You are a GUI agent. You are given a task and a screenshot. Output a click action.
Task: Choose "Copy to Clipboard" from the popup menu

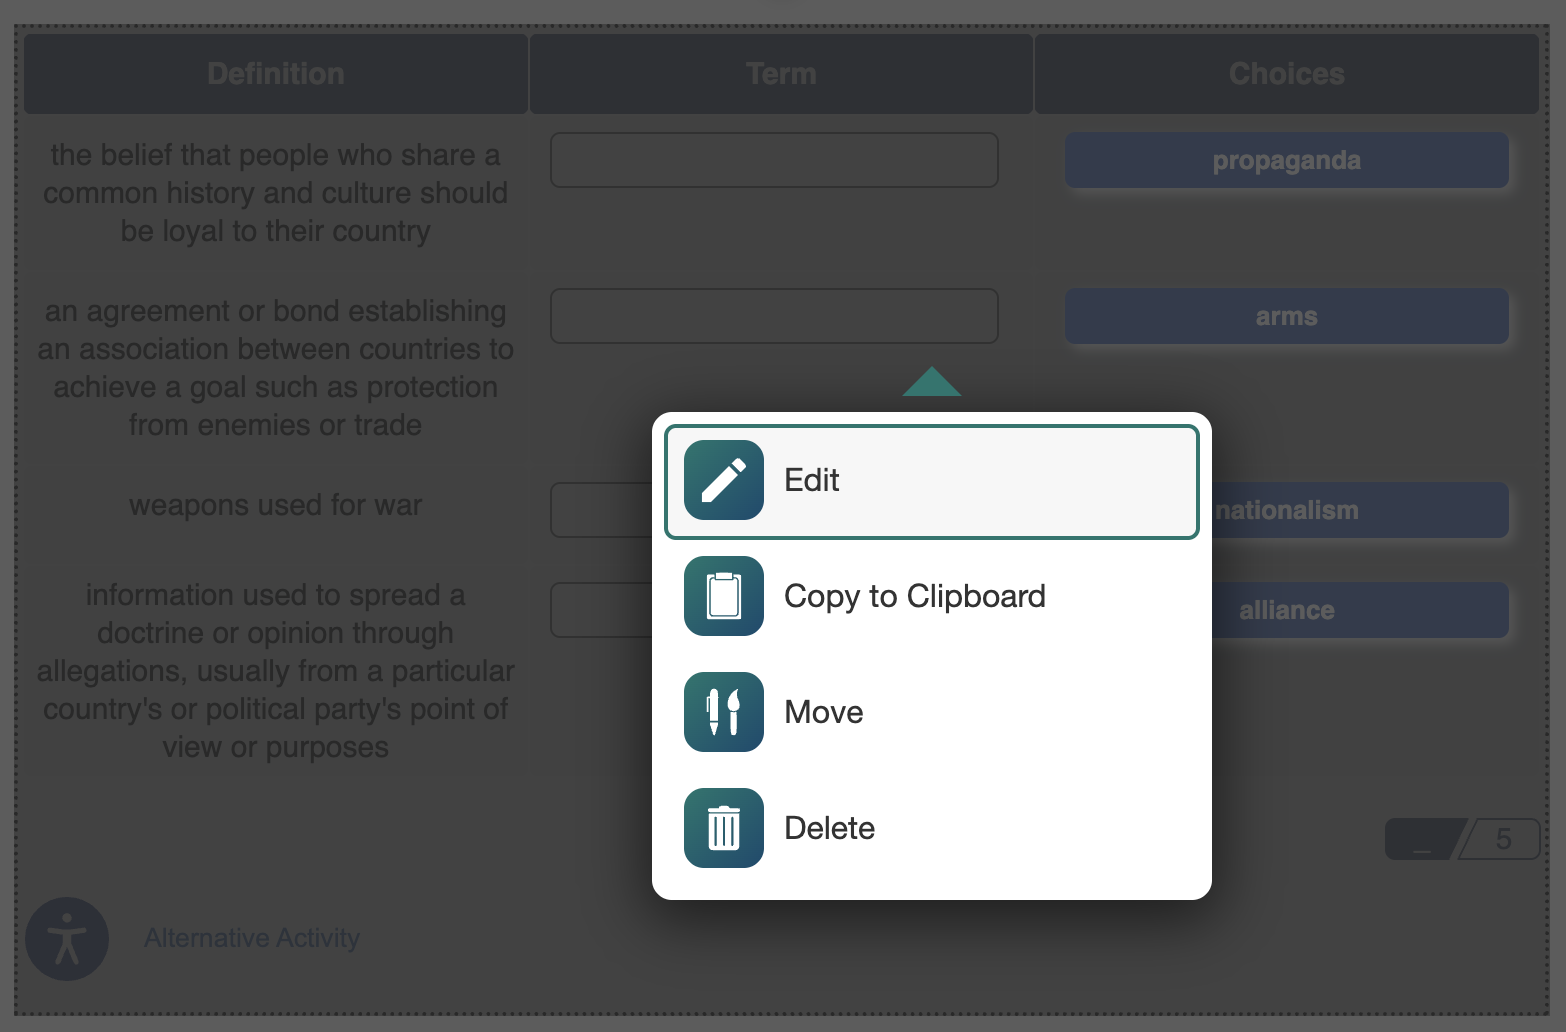[914, 596]
